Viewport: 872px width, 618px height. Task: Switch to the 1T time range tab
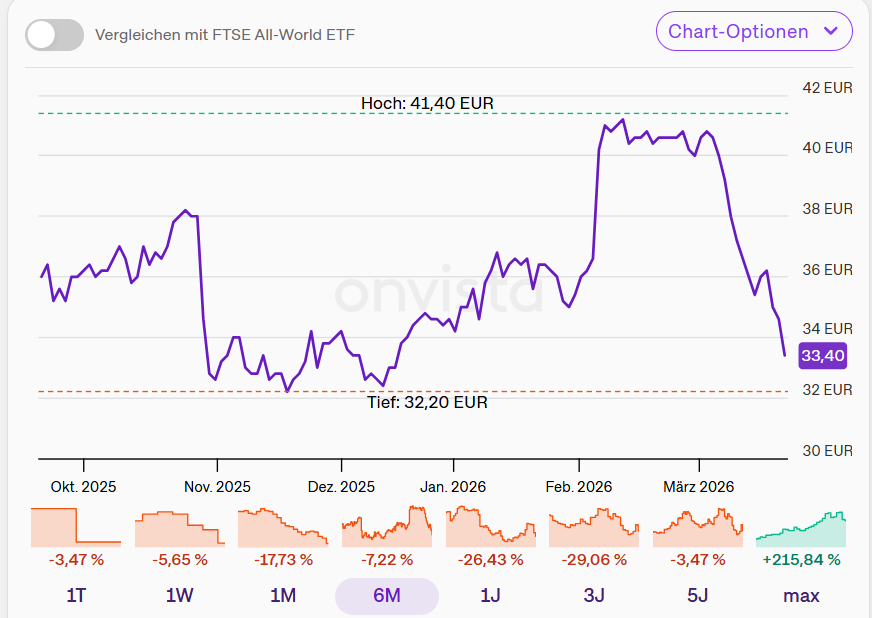click(76, 596)
